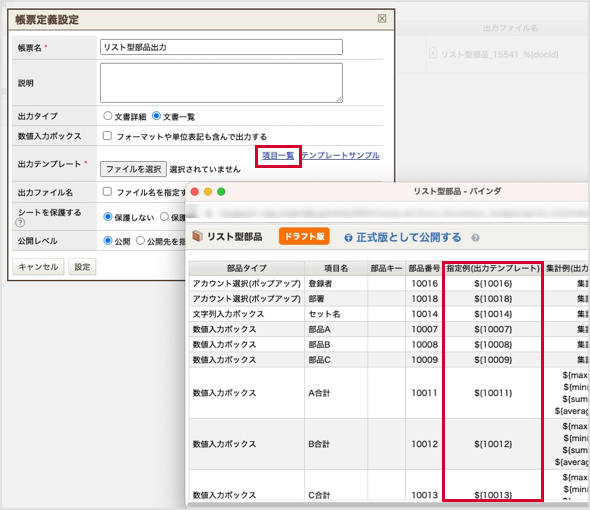Click the ${10014} cell
This screenshot has width=590, height=510.
click(x=493, y=314)
